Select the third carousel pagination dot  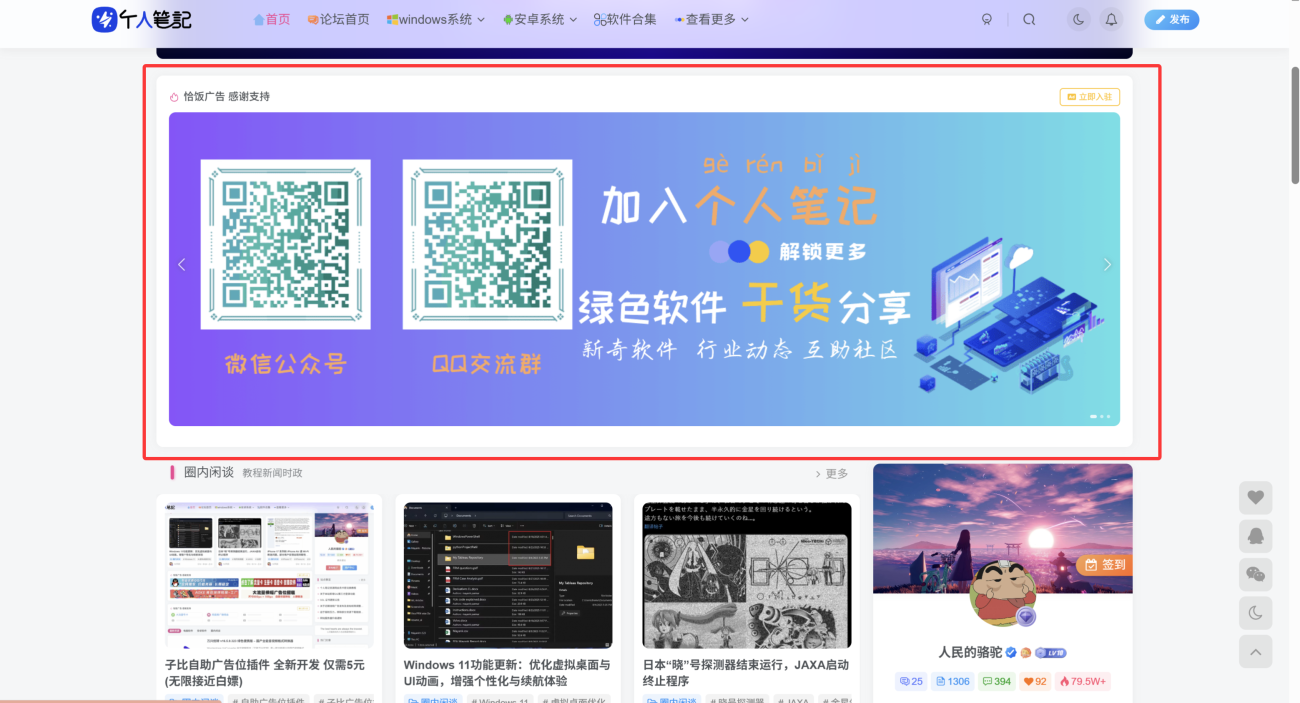pos(1108,417)
